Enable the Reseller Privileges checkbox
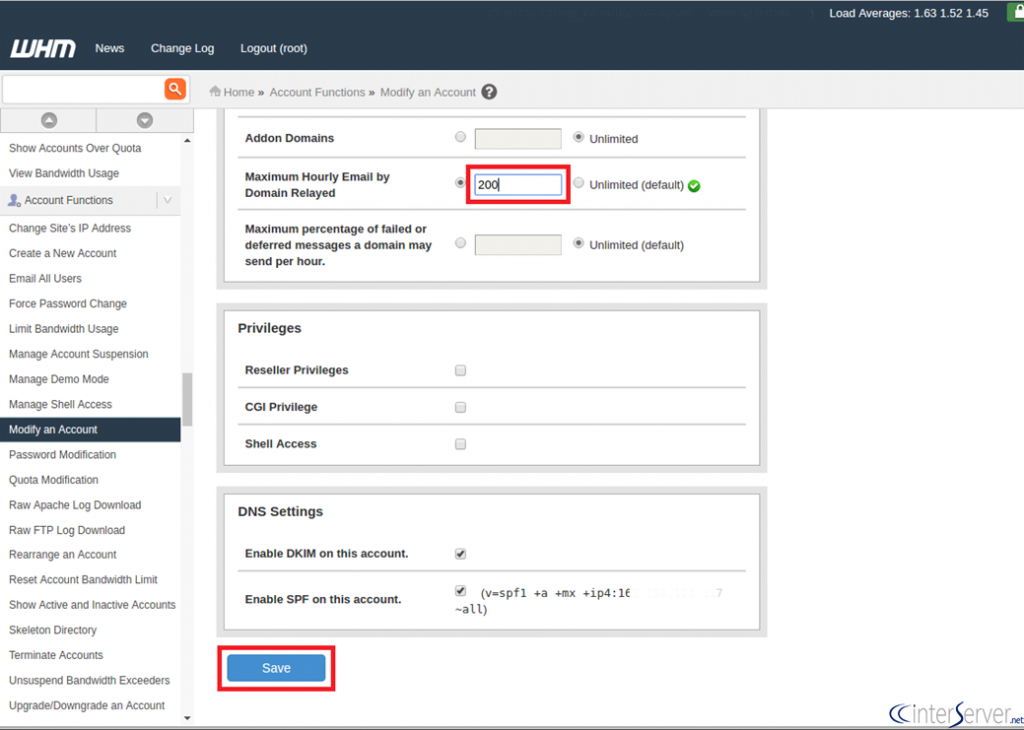The width and height of the screenshot is (1024, 730). click(460, 370)
